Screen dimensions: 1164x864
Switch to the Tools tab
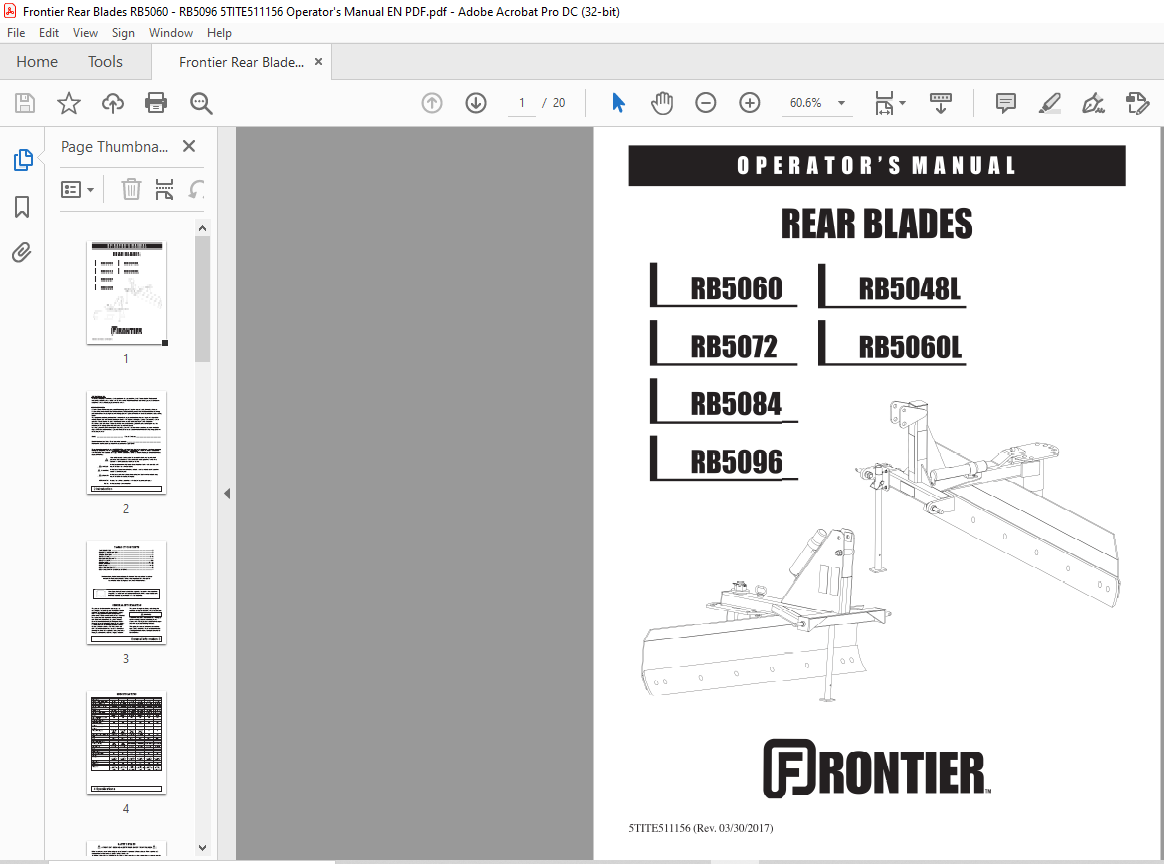(x=105, y=62)
